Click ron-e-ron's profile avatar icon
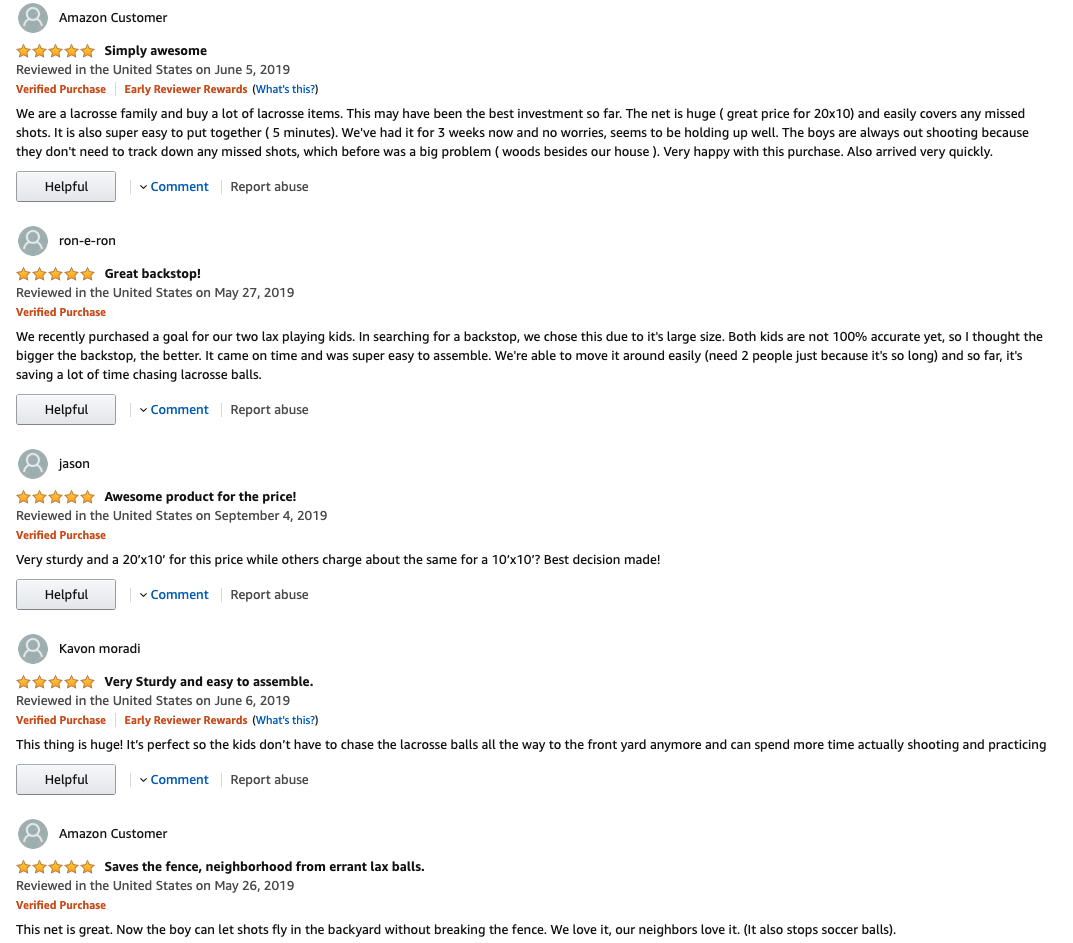Viewport: 1073px width, 943px height. click(33, 241)
